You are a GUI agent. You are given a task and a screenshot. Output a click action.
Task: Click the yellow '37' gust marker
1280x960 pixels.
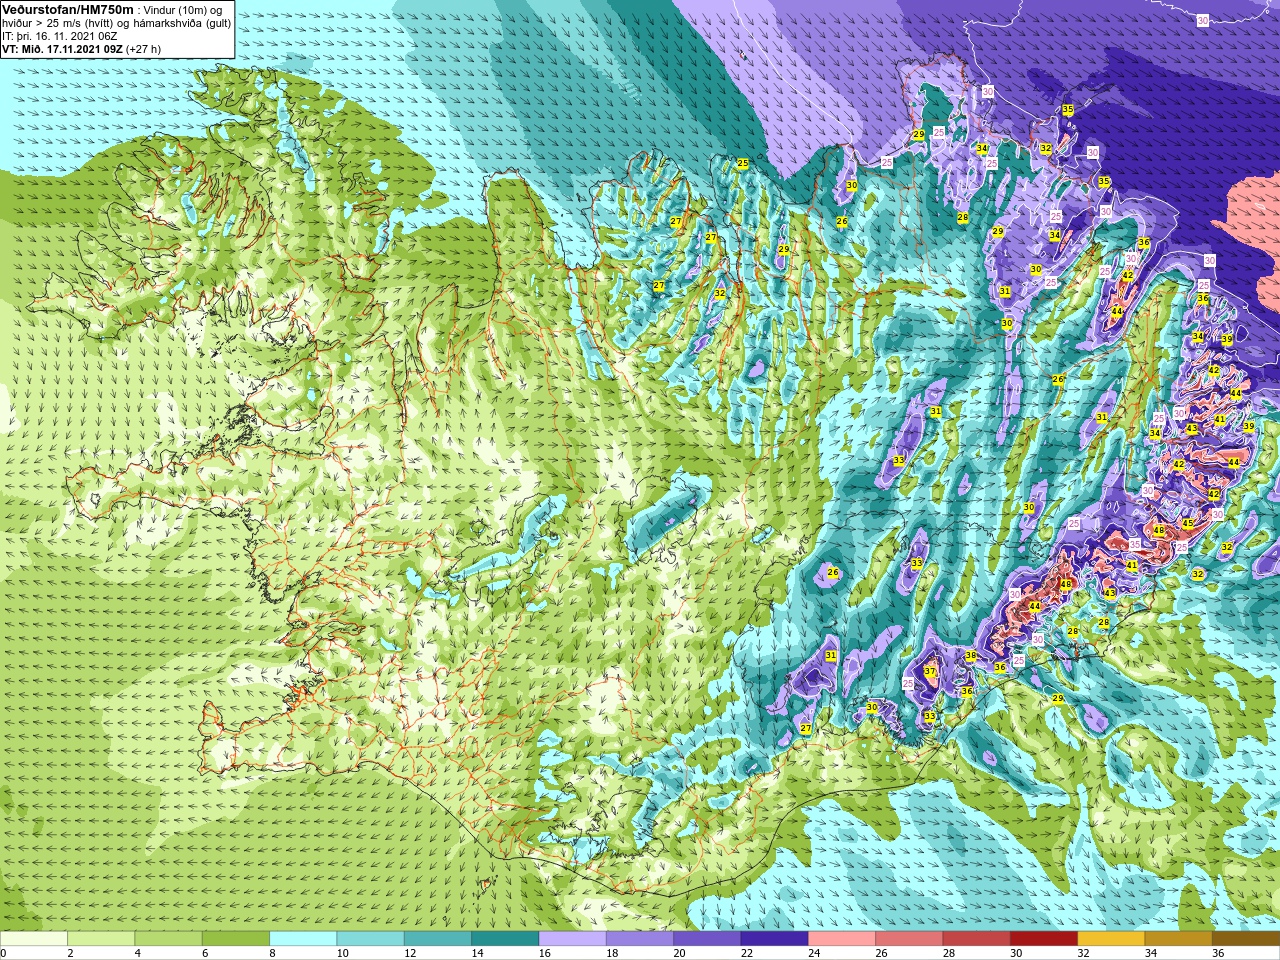[x=930, y=672]
